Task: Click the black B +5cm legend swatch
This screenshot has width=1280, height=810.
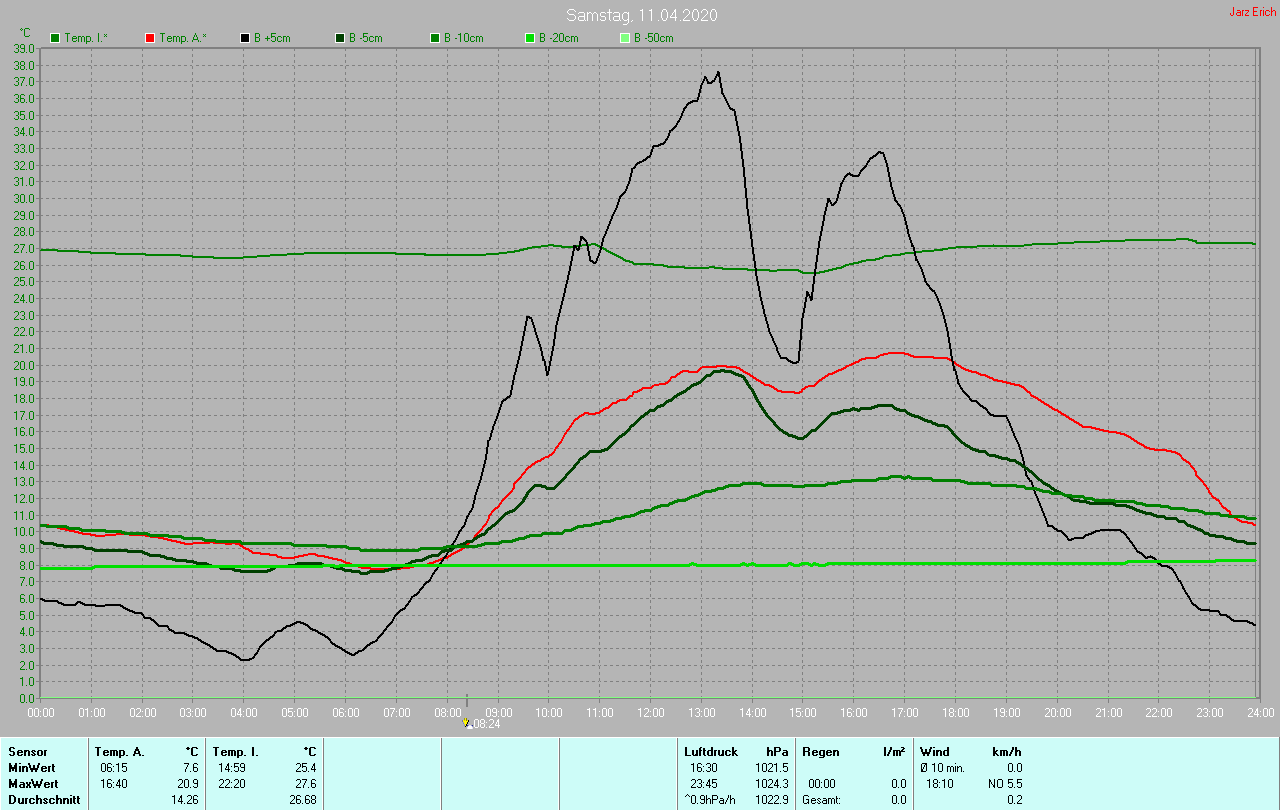Action: [x=245, y=38]
